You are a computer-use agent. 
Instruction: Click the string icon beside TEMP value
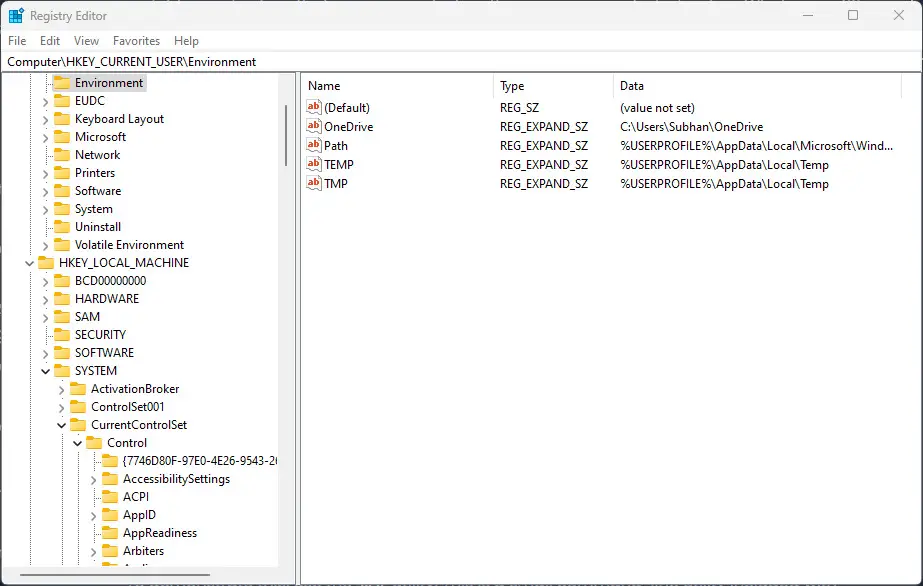pyautogui.click(x=315, y=164)
